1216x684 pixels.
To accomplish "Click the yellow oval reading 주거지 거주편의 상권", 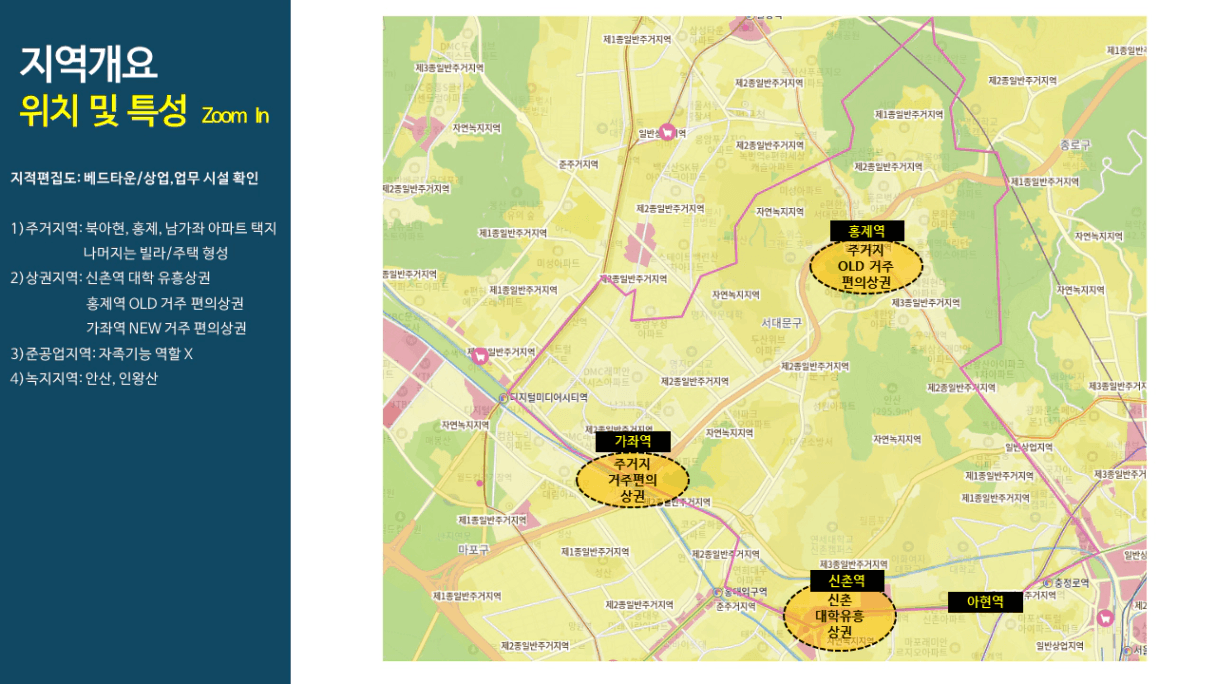I will pos(633,480).
